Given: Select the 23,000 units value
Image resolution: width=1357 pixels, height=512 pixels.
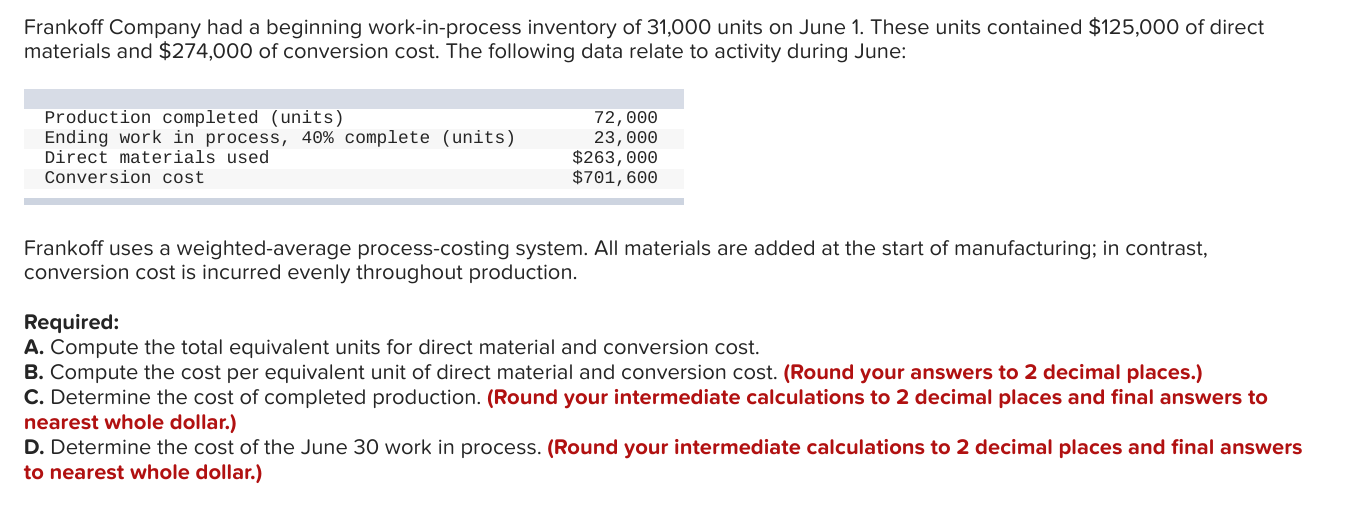Looking at the screenshot, I should (x=626, y=138).
